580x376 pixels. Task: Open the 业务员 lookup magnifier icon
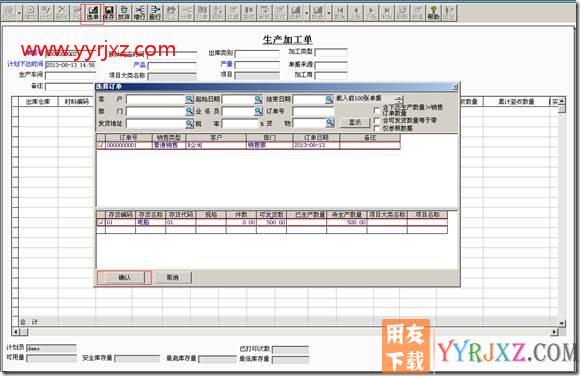259,111
